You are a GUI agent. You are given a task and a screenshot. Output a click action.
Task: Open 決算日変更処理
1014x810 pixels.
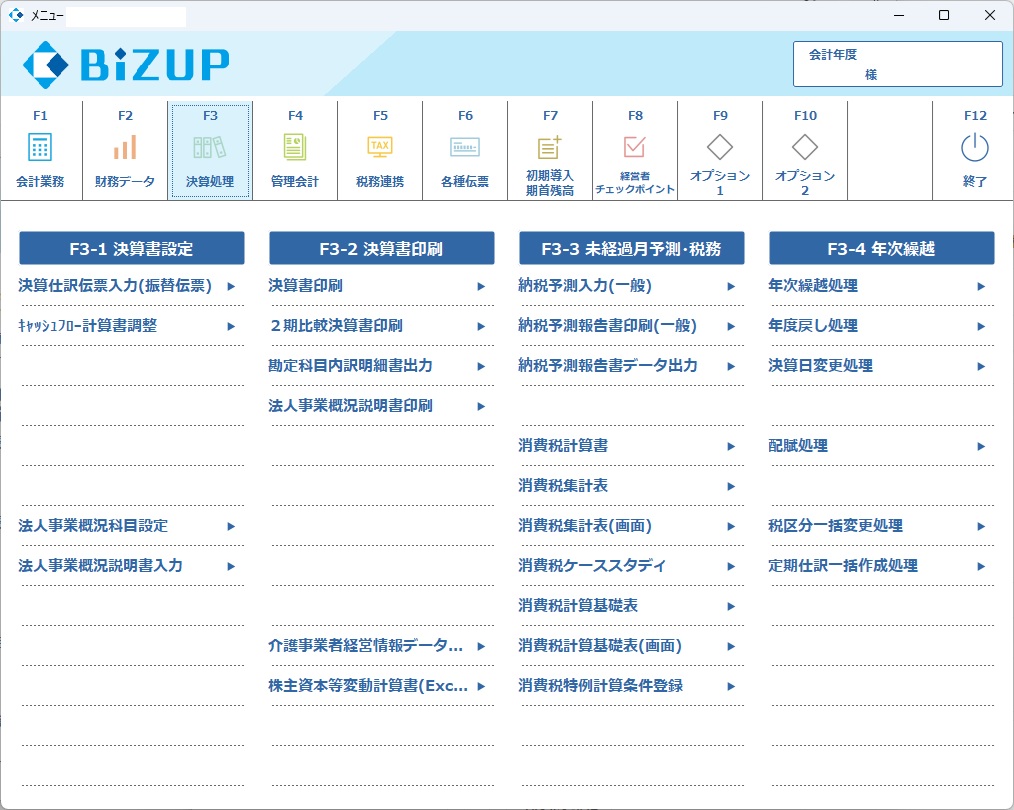point(820,366)
